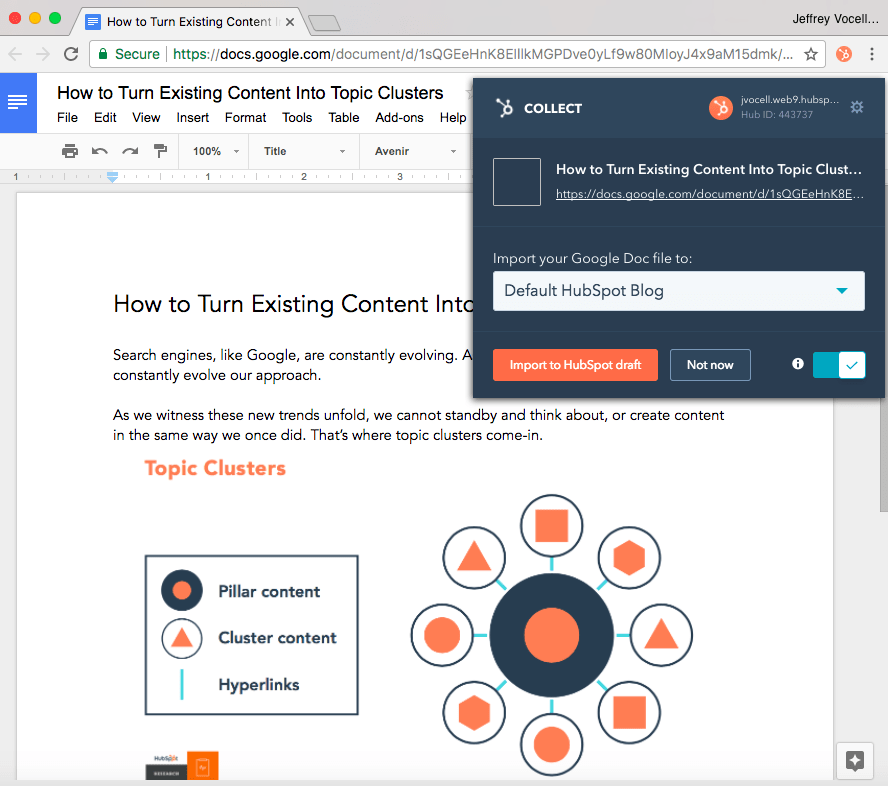Click the Import to HubSpot draft button
This screenshot has width=888, height=786.
(575, 365)
